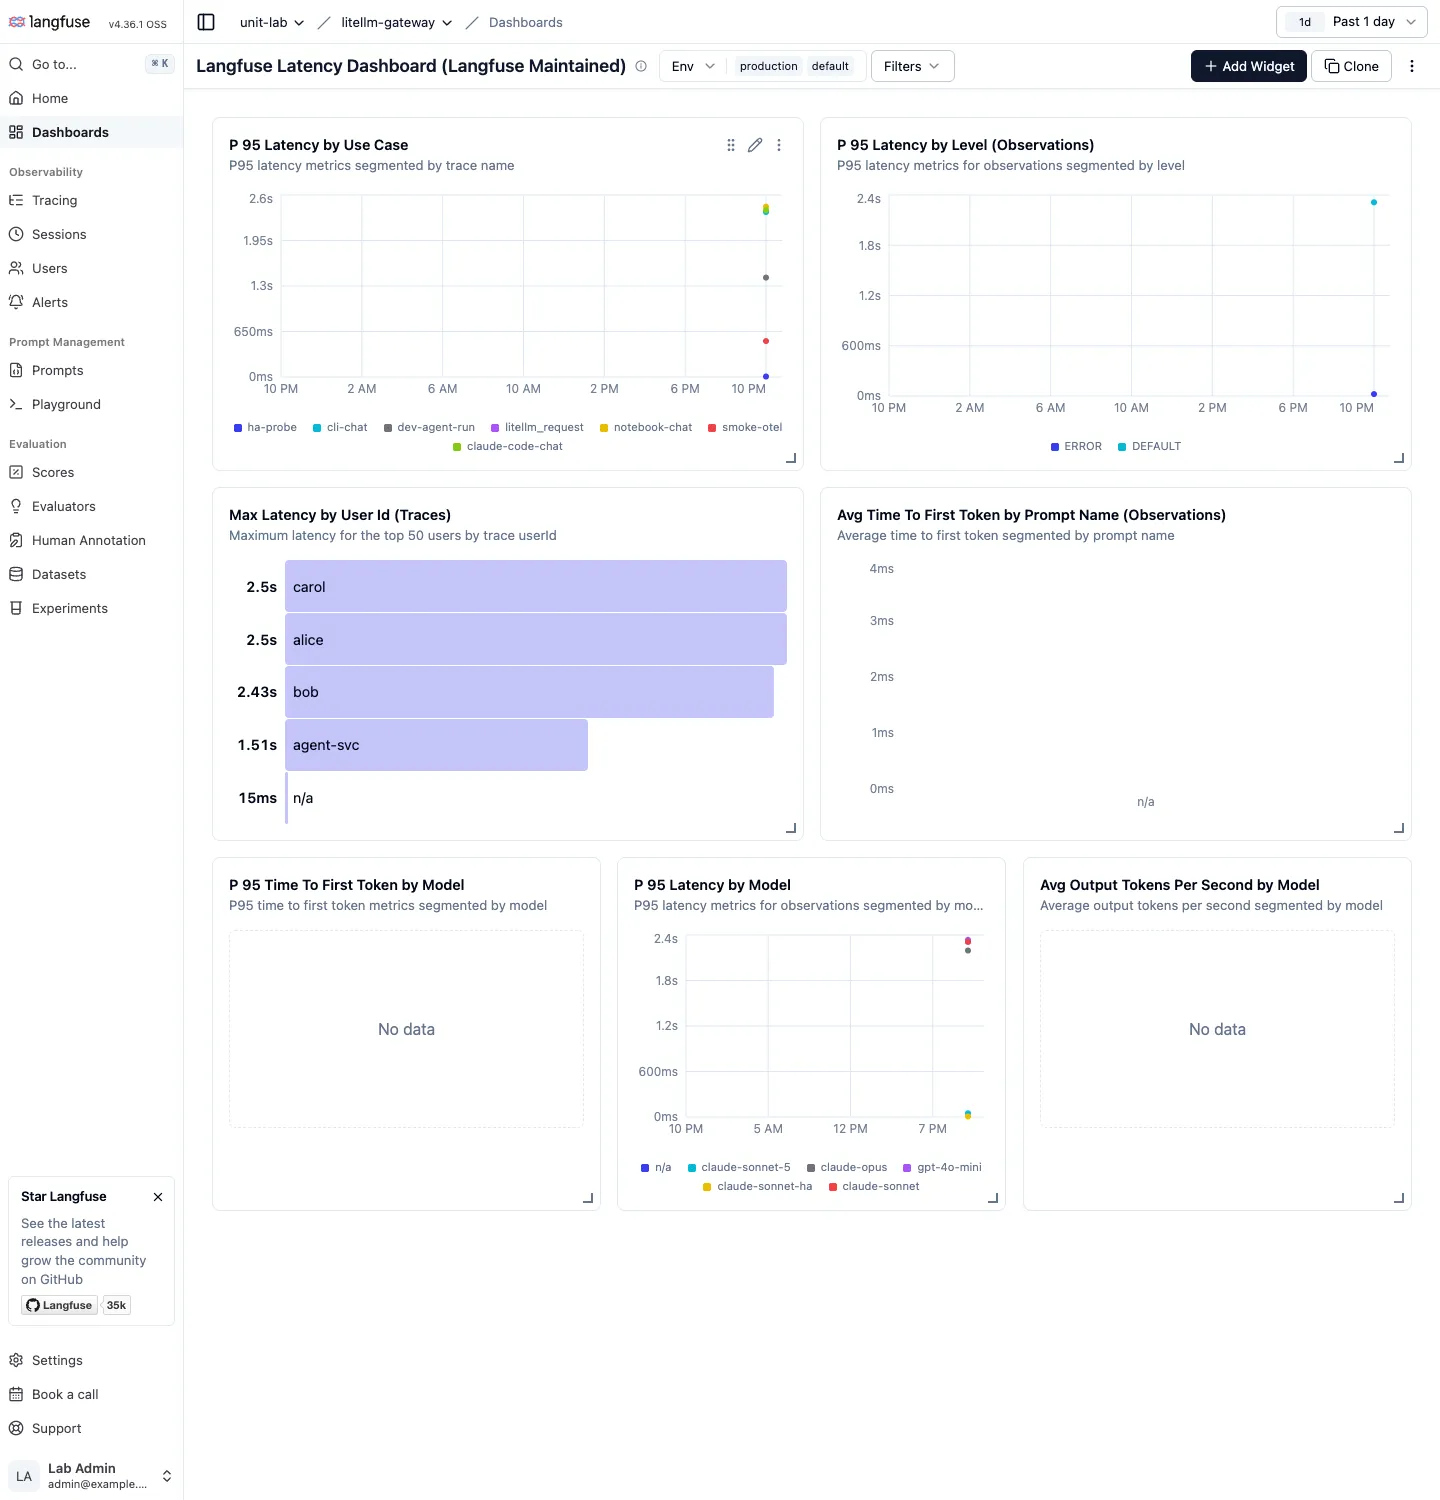Open Book a call
1440x1500 pixels.
(92, 1394)
